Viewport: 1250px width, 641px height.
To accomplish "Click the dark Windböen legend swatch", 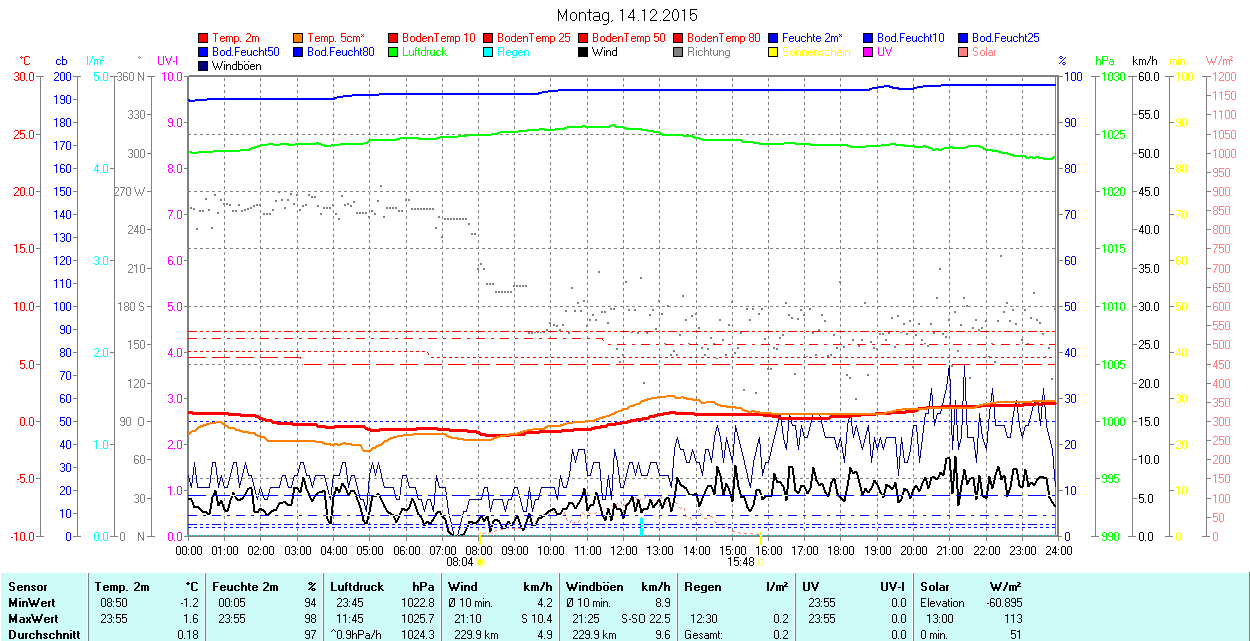I will pos(204,66).
